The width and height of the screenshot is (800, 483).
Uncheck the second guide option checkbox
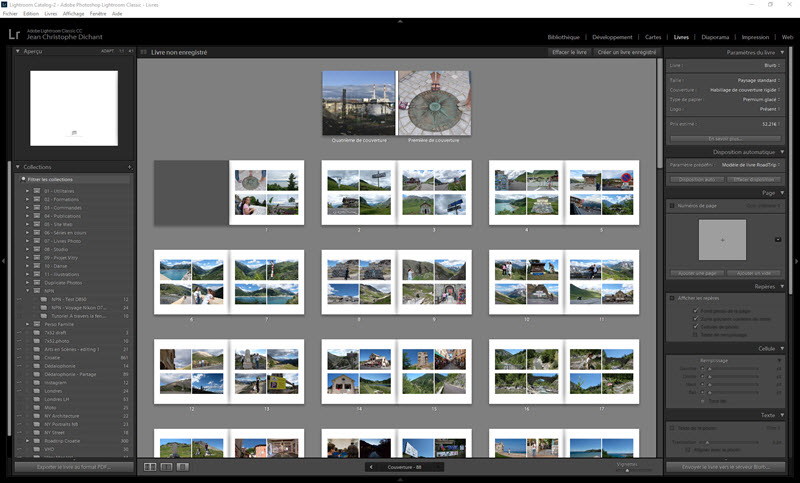tap(695, 319)
